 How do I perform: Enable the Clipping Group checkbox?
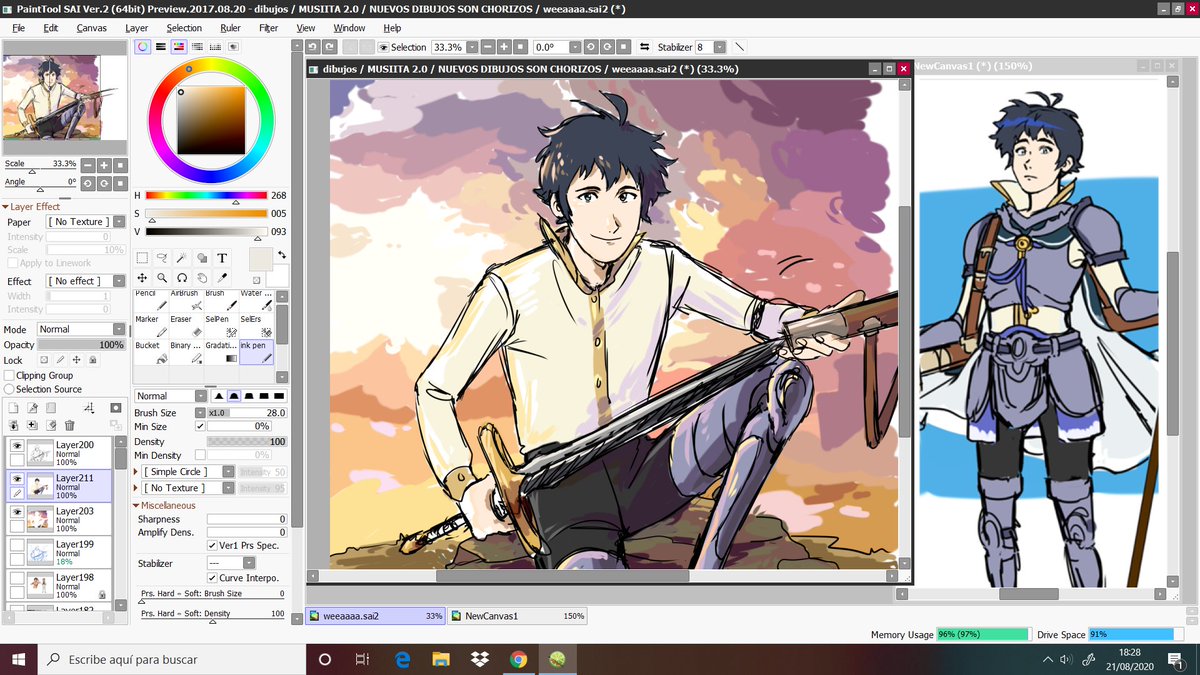pyautogui.click(x=10, y=375)
